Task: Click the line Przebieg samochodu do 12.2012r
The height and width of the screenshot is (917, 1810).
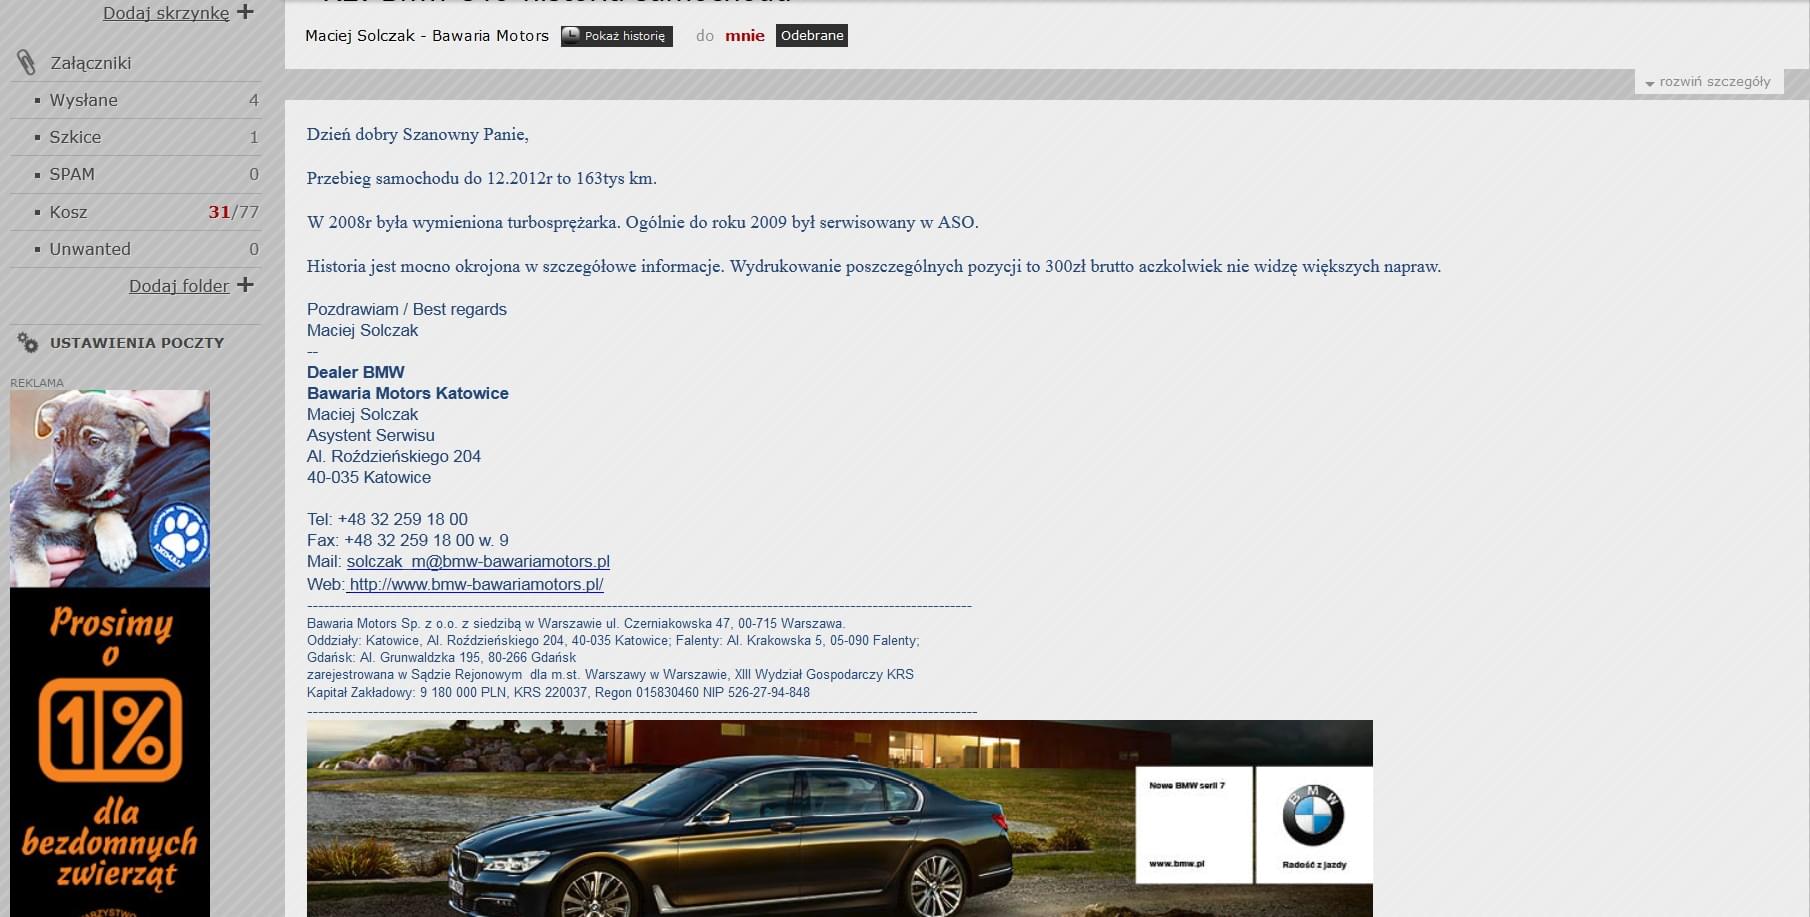Action: click(482, 179)
